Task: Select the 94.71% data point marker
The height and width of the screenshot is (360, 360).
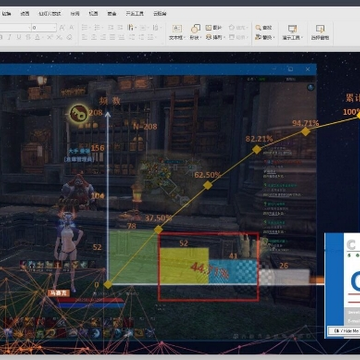Action: coord(305,132)
